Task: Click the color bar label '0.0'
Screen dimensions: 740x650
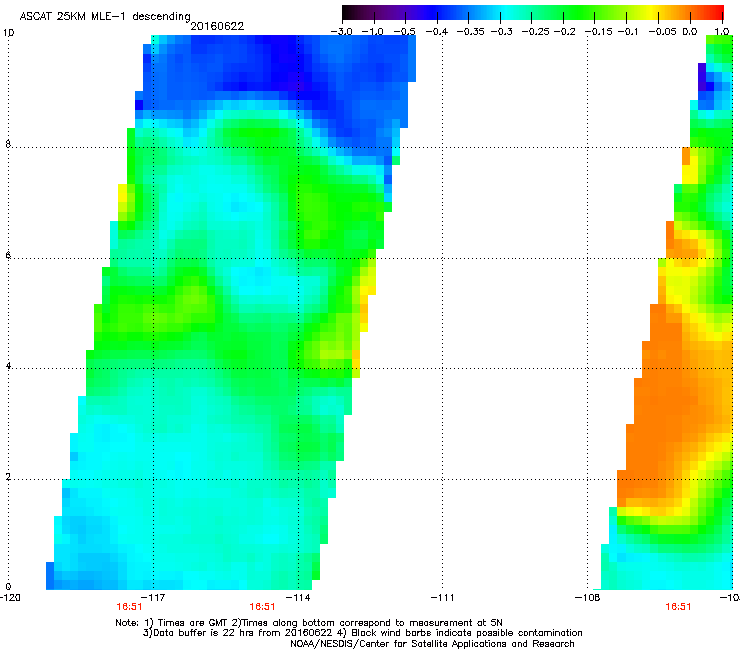Action: click(690, 32)
